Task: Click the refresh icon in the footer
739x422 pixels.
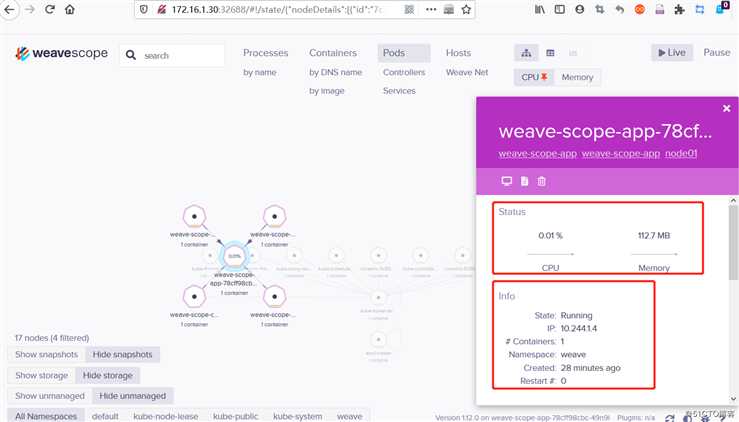Action: pos(670,418)
